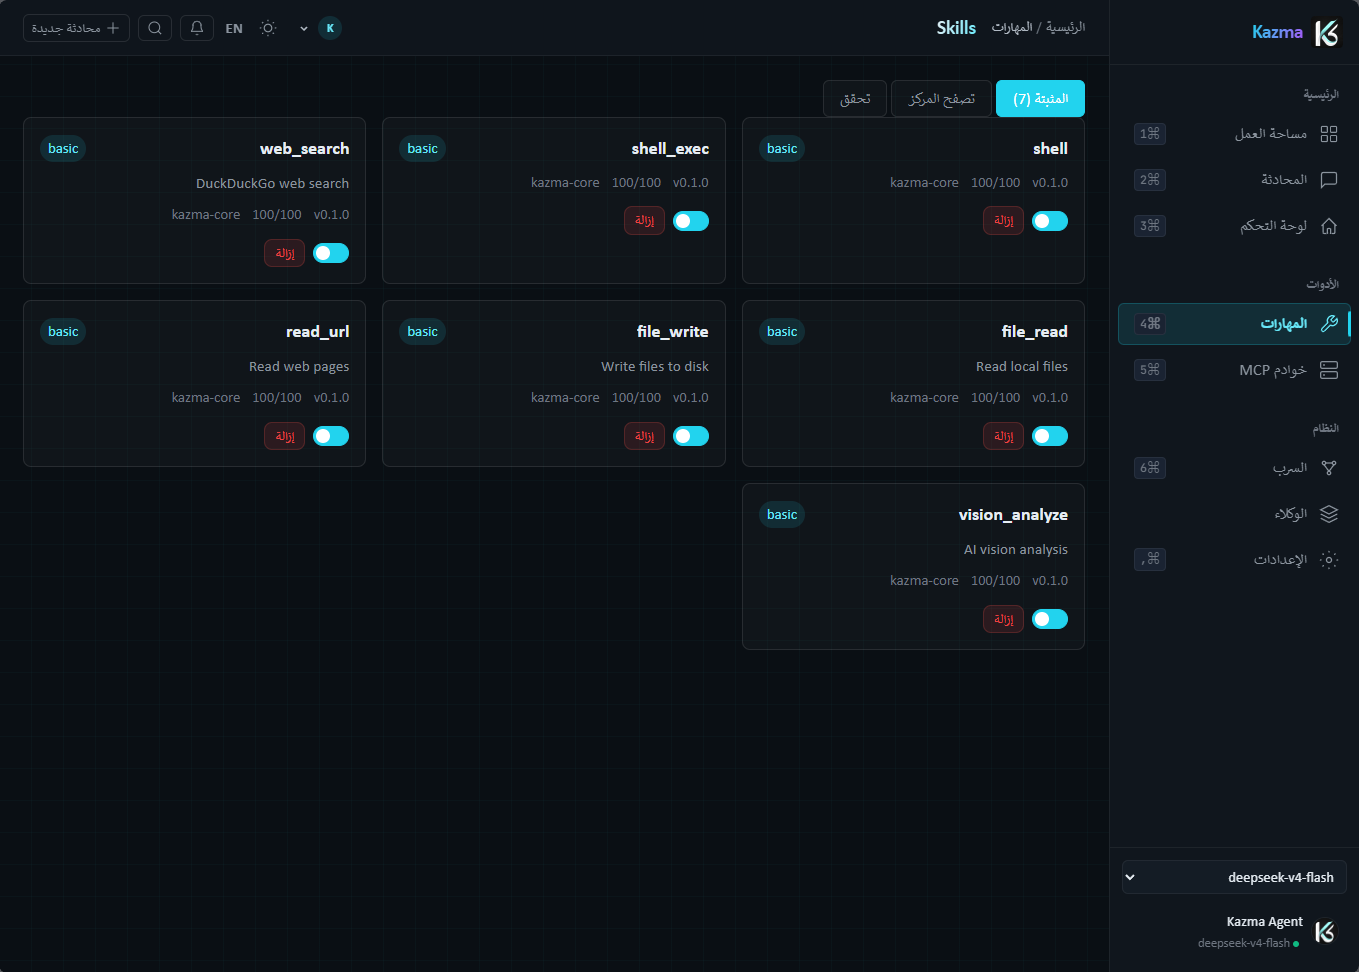Image resolution: width=1359 pixels, height=972 pixels.
Task: Click AI vision analysis description text
Action: tap(1016, 550)
